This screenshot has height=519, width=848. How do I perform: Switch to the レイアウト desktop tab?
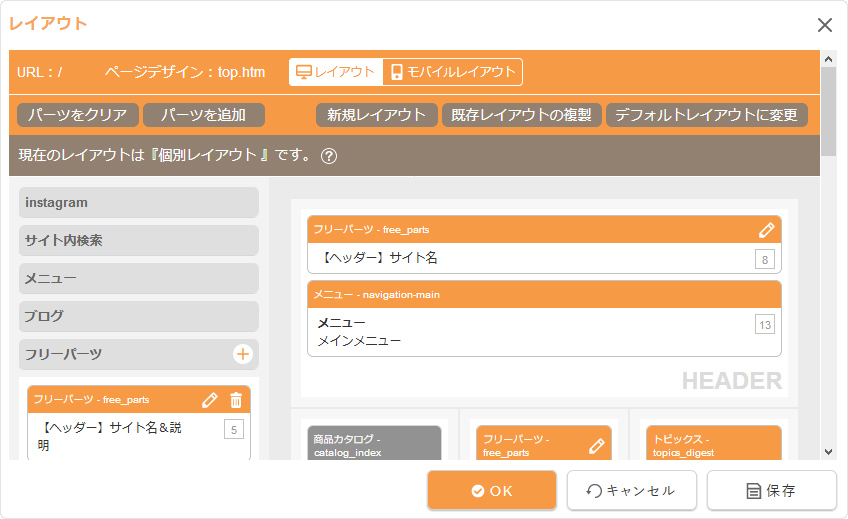tap(336, 72)
